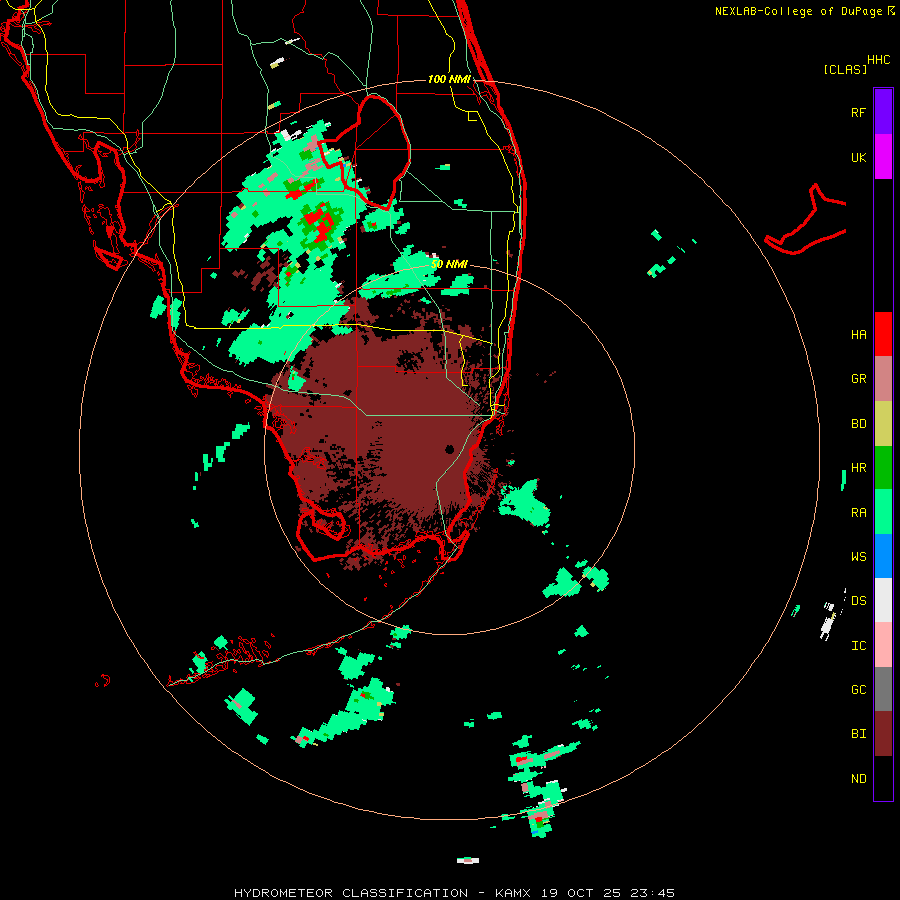Click the HA red legend swatch
This screenshot has width=900, height=900.
click(x=883, y=334)
